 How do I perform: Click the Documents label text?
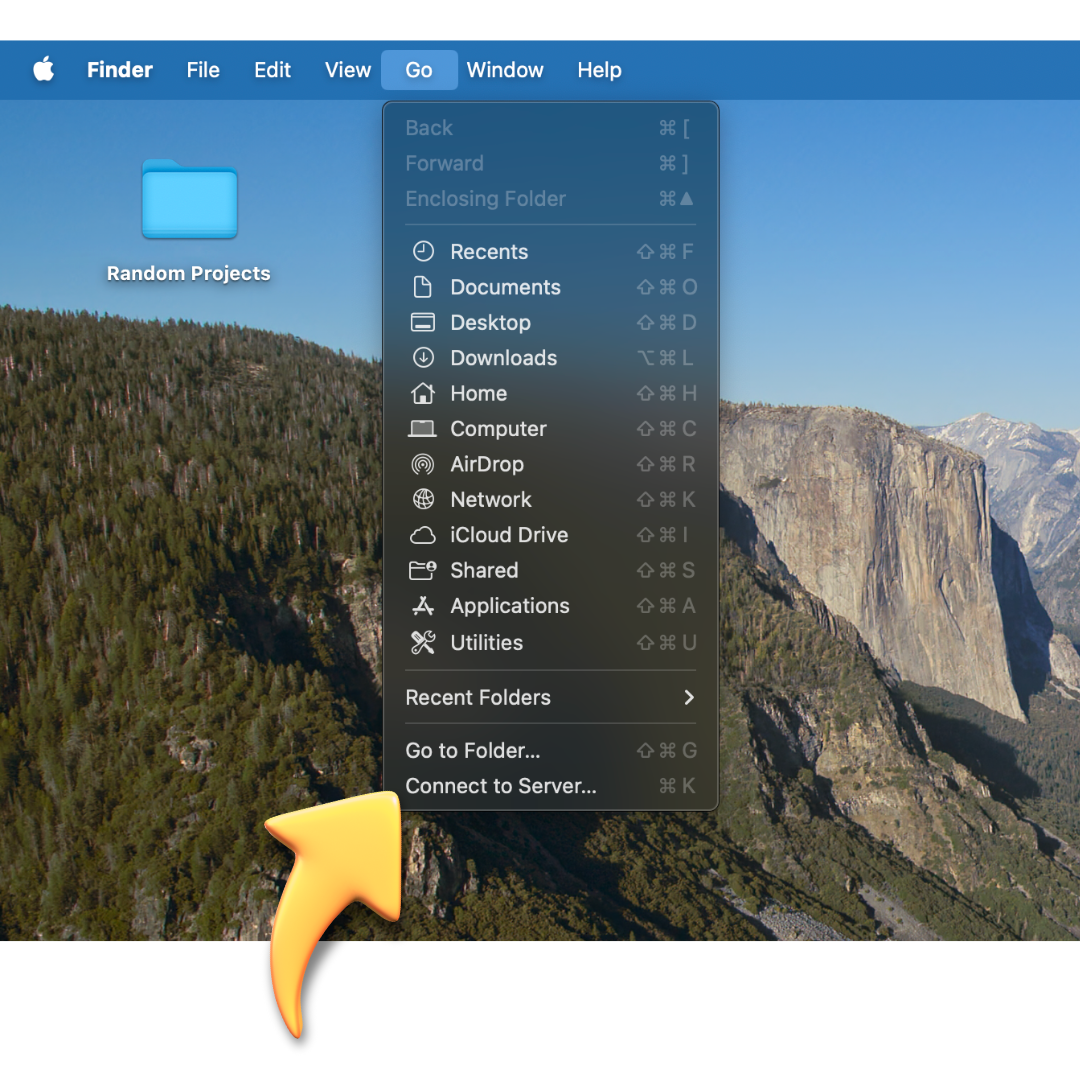click(x=506, y=287)
